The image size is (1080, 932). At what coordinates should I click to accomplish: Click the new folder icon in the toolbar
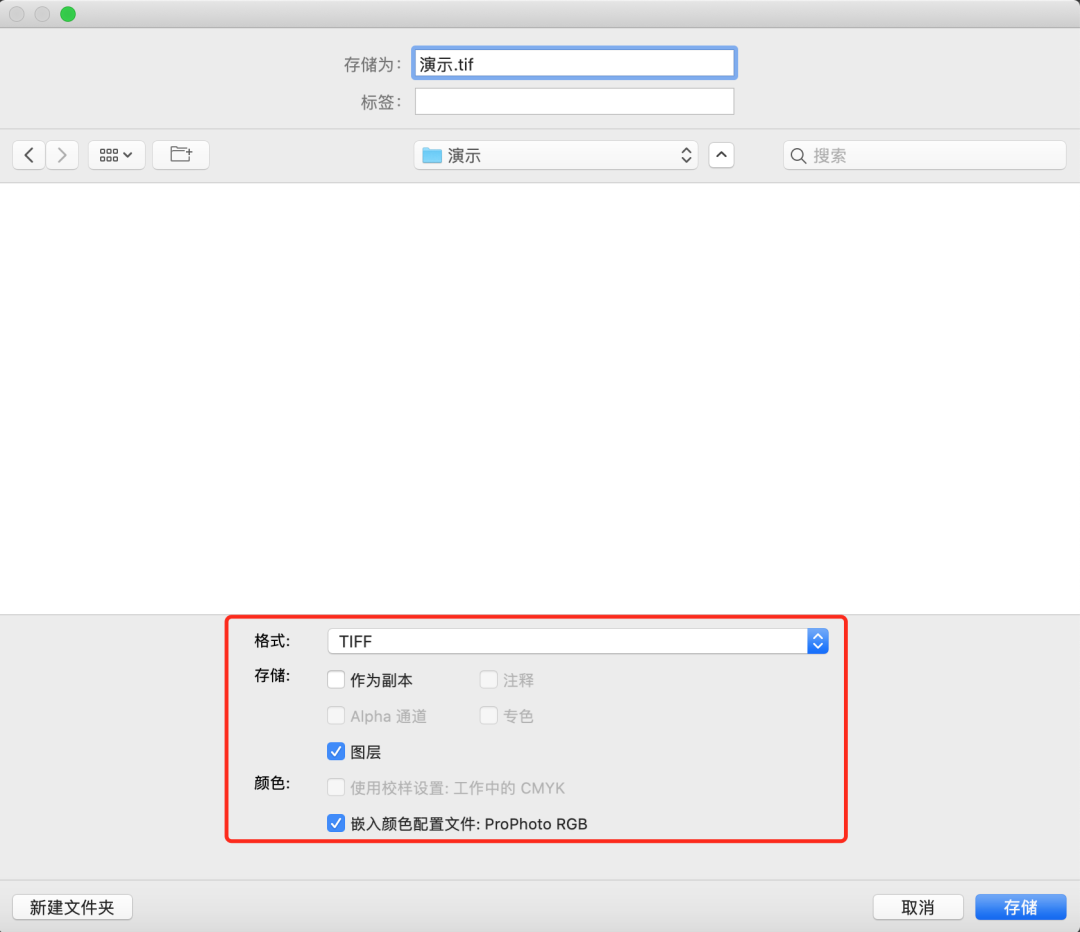click(180, 154)
